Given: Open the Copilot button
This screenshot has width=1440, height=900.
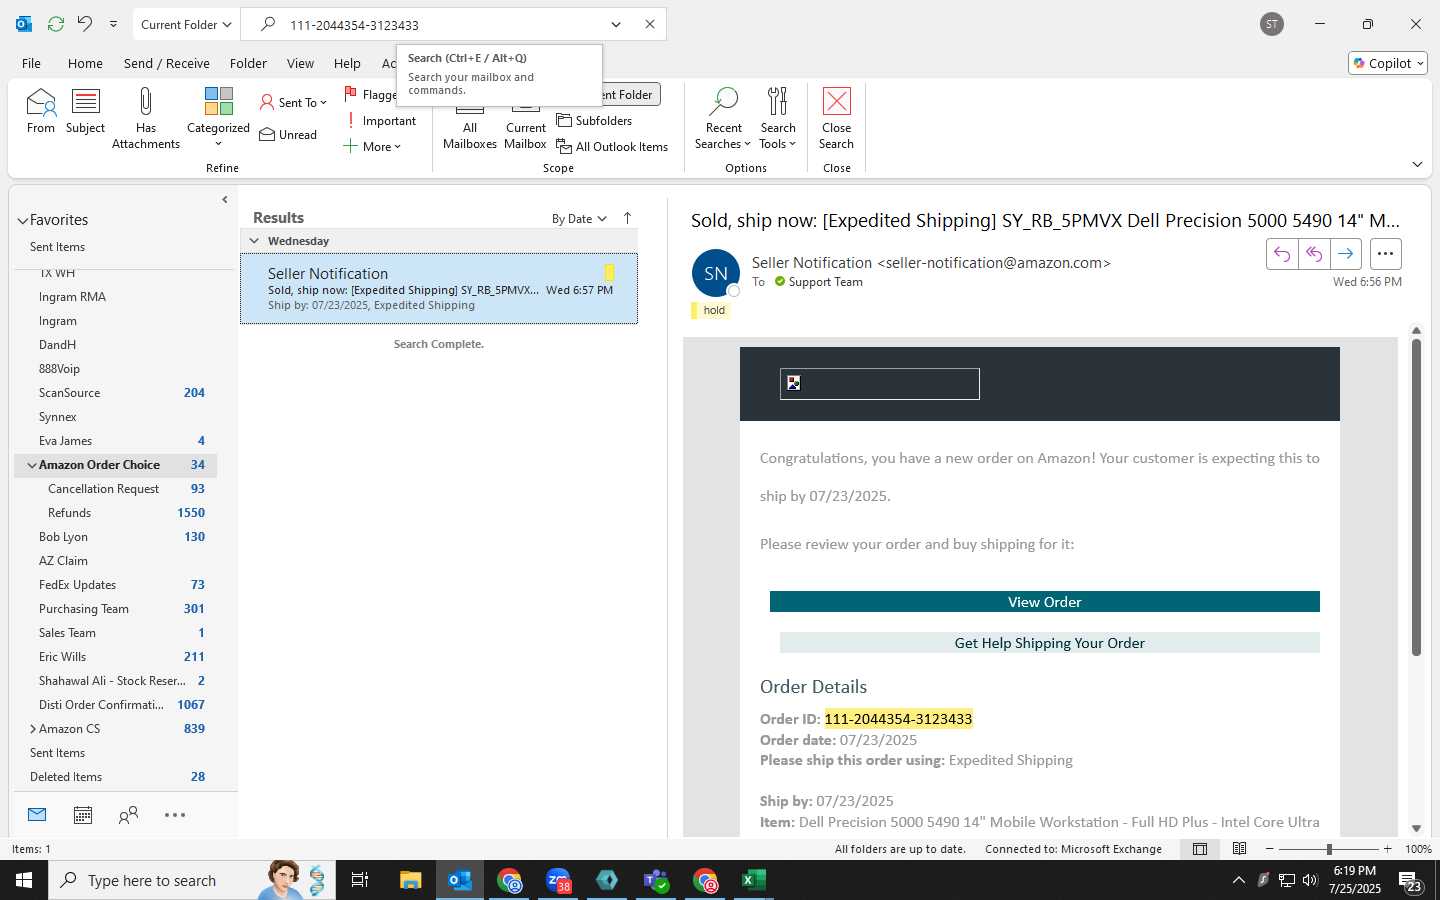Looking at the screenshot, I should pos(1388,63).
